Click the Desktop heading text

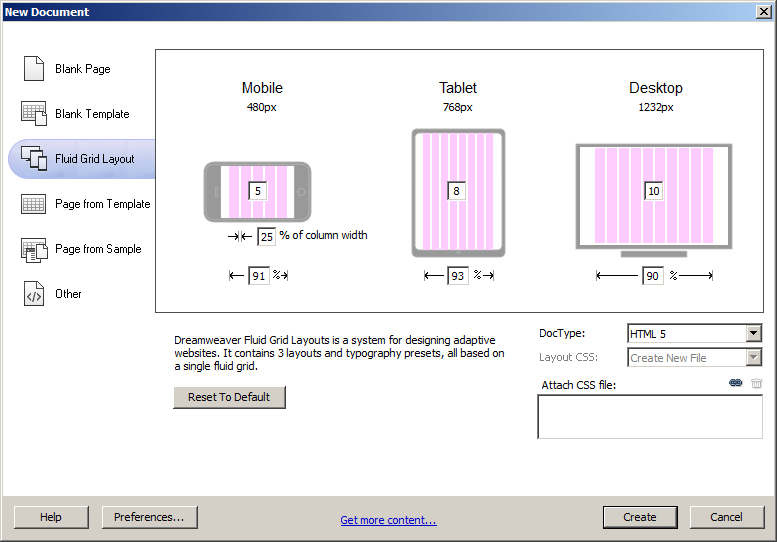coord(656,88)
